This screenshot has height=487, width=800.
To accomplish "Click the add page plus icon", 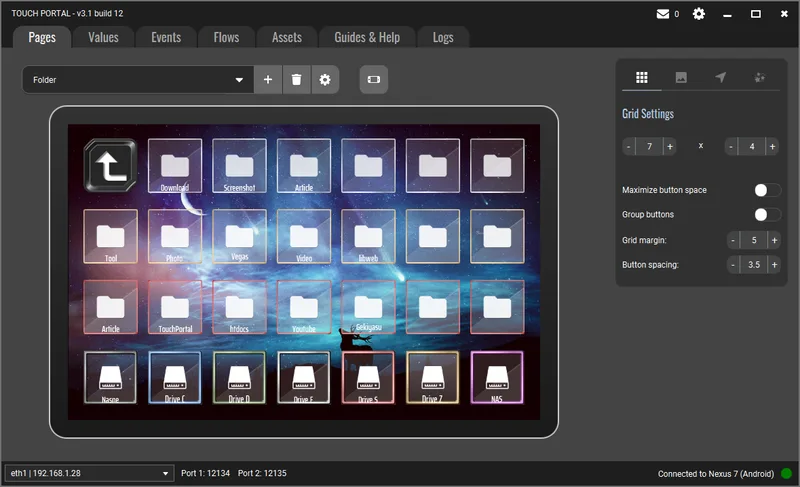I will (x=268, y=80).
